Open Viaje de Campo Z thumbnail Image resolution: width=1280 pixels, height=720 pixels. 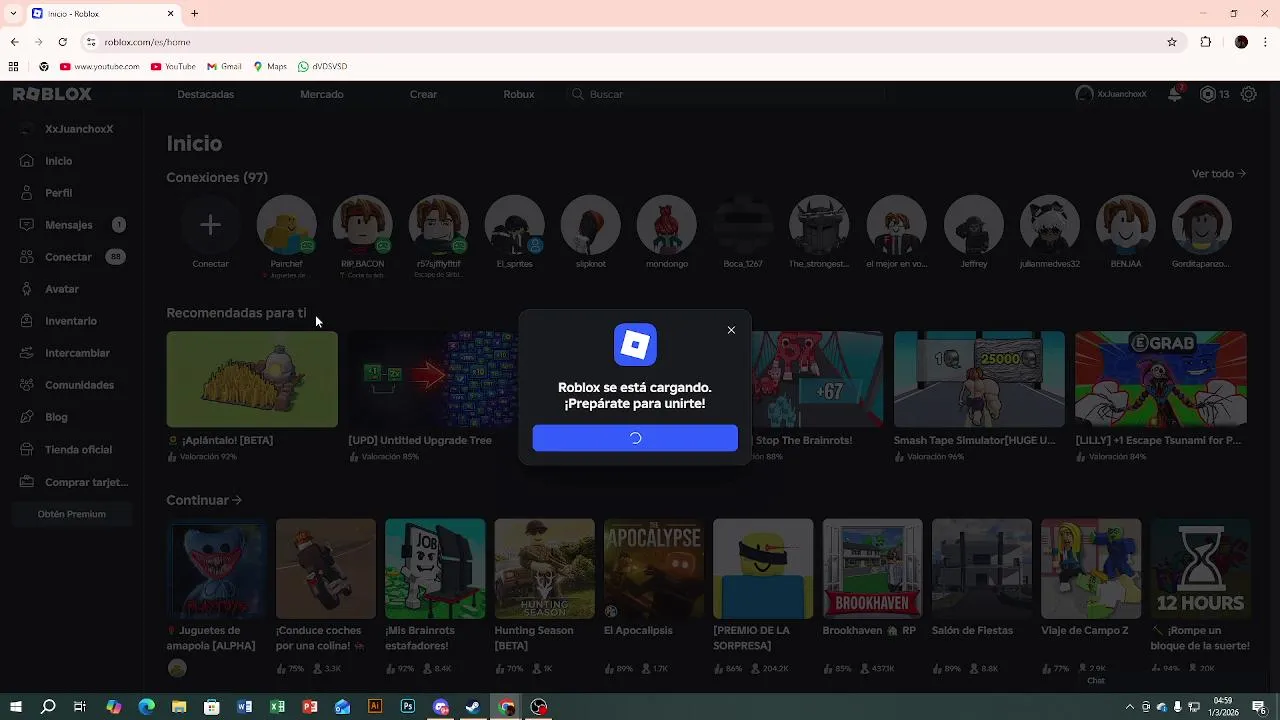(x=1090, y=568)
